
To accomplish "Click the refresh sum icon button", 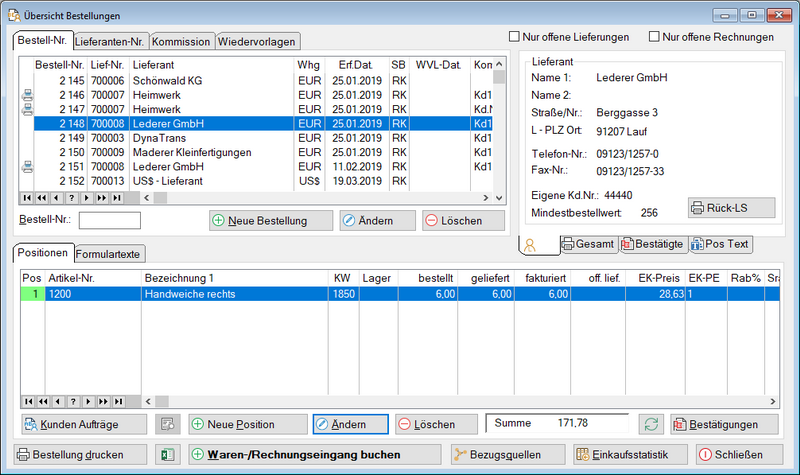I will [x=652, y=424].
